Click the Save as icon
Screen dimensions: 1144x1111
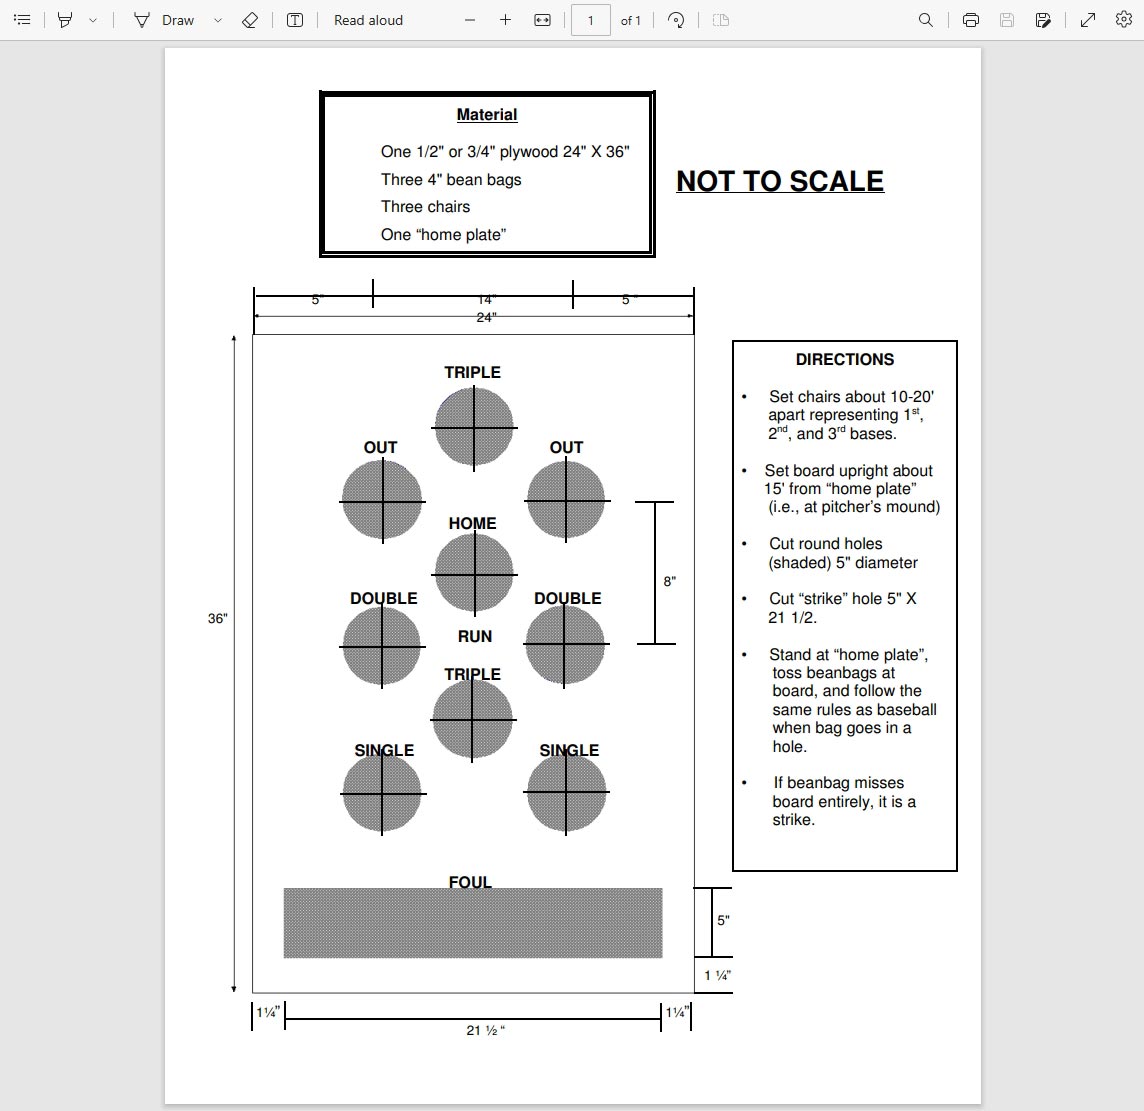1043,20
